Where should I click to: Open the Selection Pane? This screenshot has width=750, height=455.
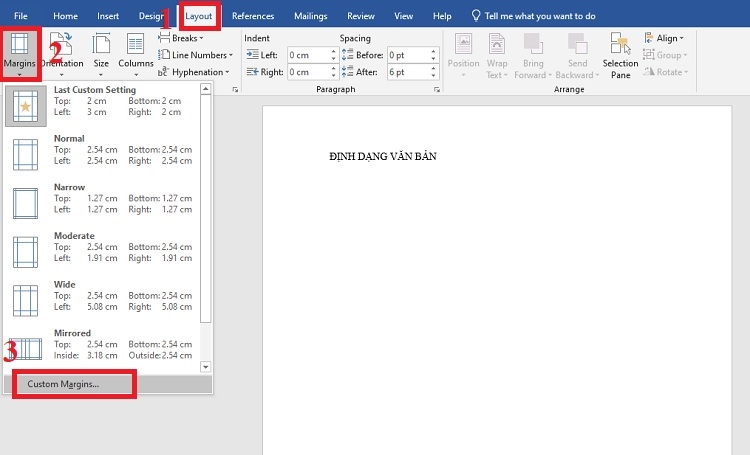point(620,54)
